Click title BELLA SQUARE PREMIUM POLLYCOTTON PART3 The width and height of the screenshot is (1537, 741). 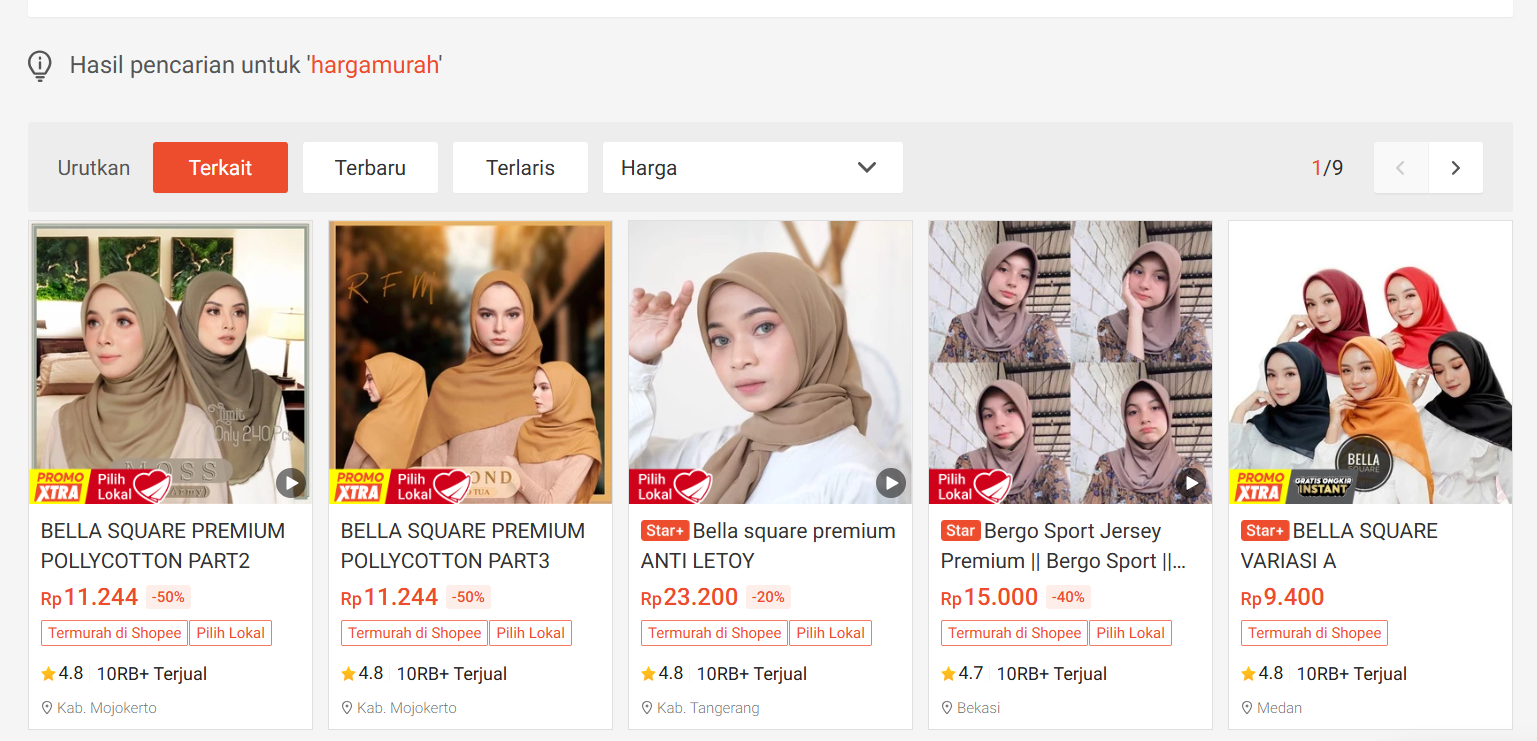[463, 546]
